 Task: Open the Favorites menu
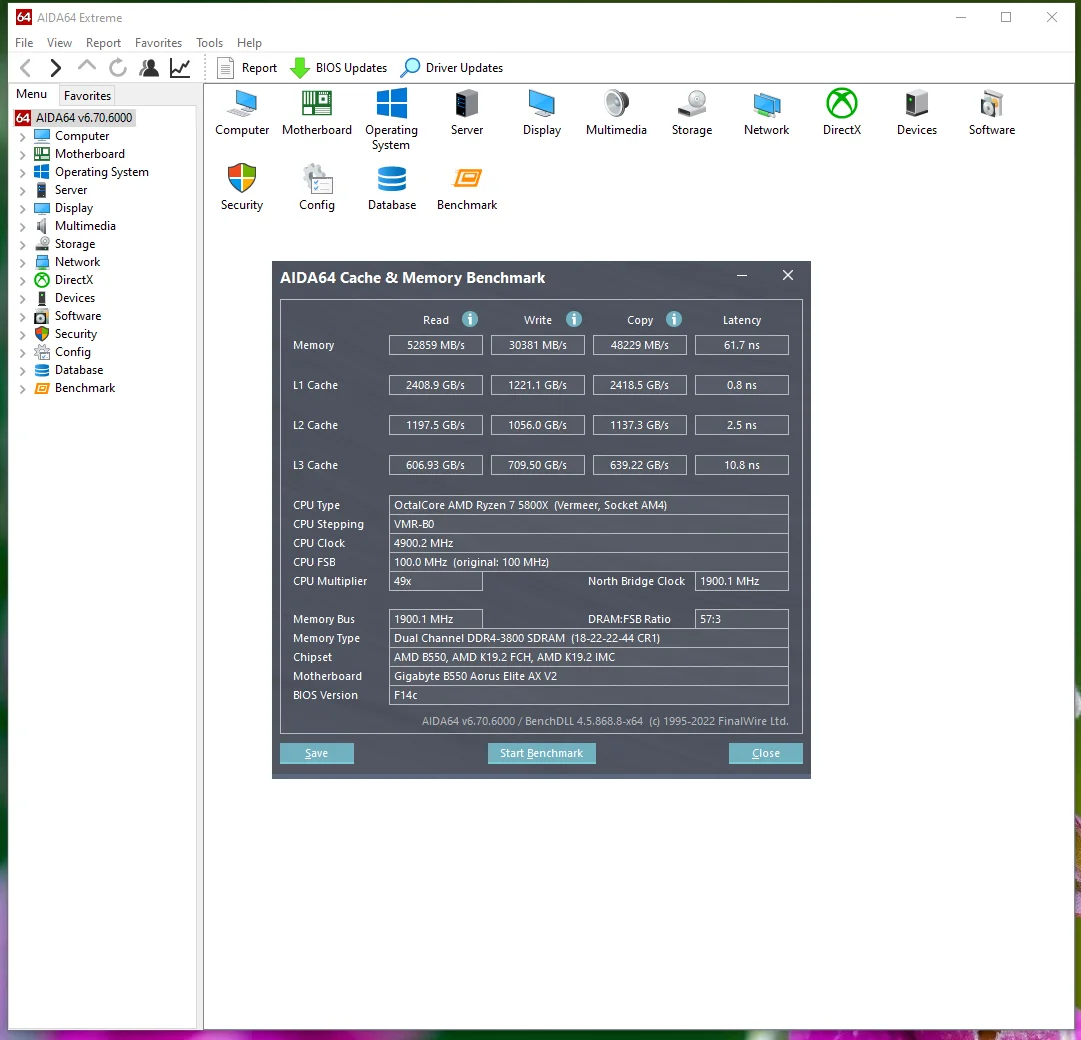click(x=159, y=43)
